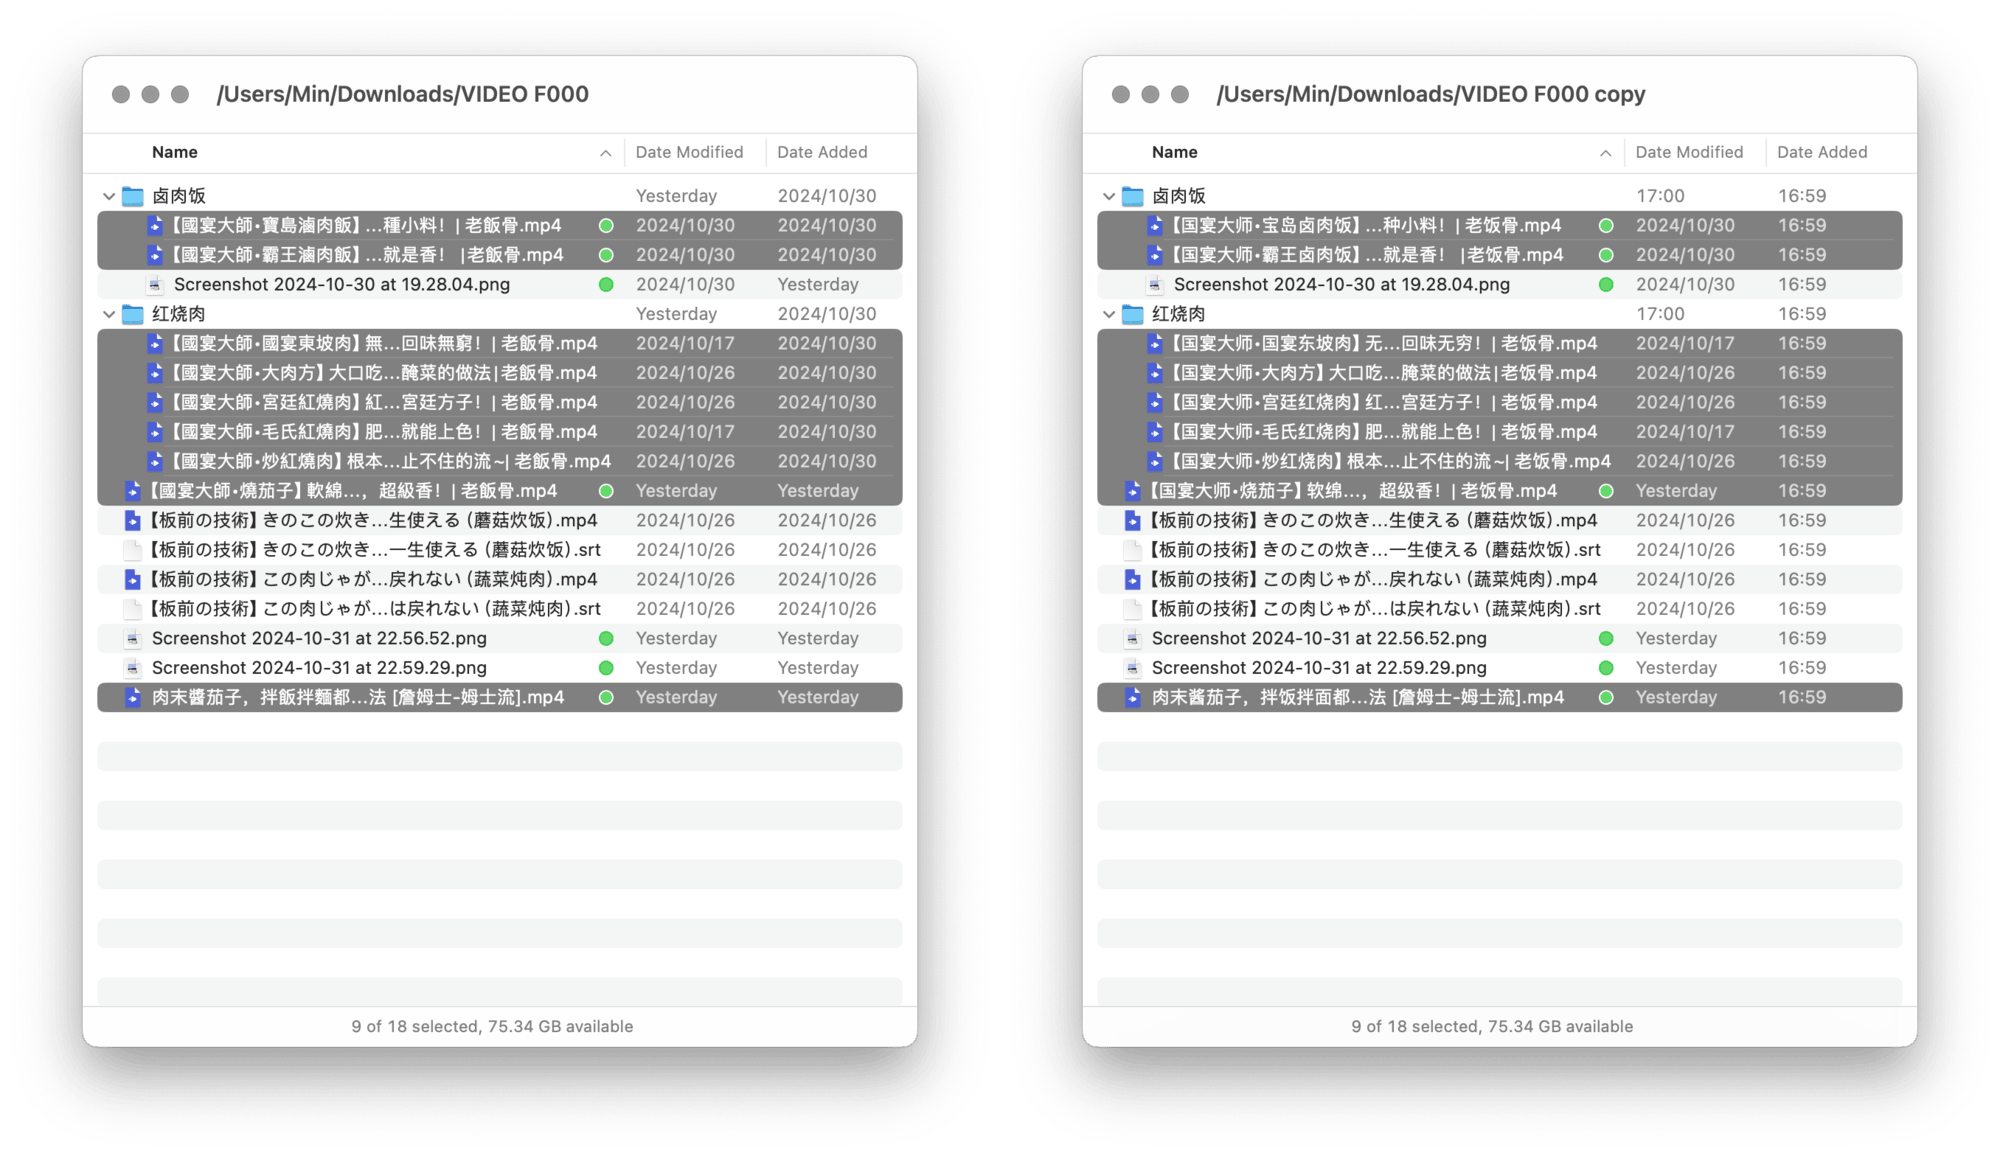2000x1156 pixels.
Task: Sort by Name column in VIDEO F000 copy window
Action: (1175, 152)
